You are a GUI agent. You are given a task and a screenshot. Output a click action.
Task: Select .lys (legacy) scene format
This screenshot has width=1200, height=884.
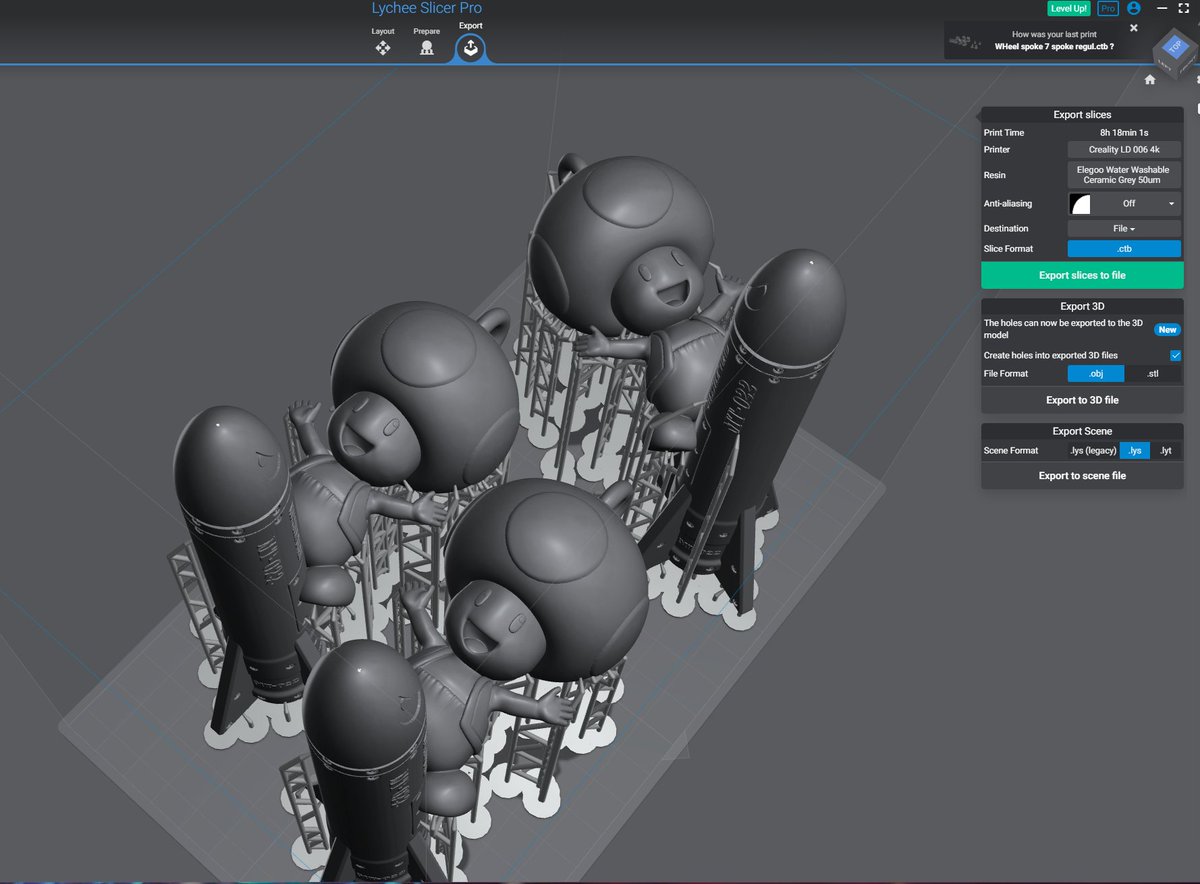click(x=1092, y=450)
